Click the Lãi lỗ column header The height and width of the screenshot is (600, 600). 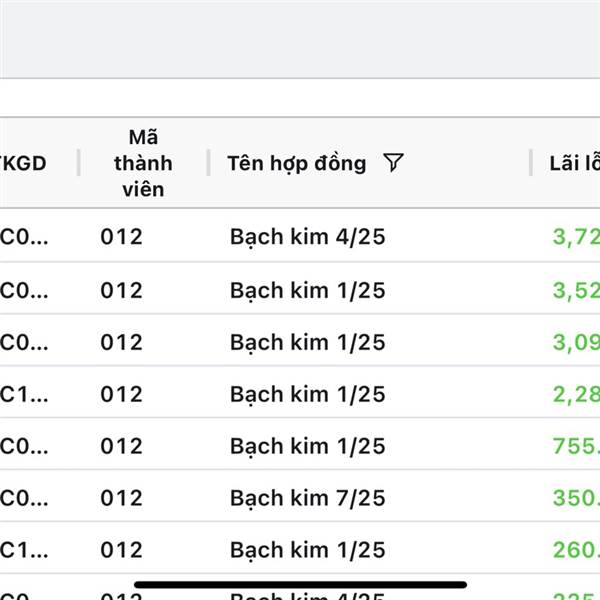[574, 163]
